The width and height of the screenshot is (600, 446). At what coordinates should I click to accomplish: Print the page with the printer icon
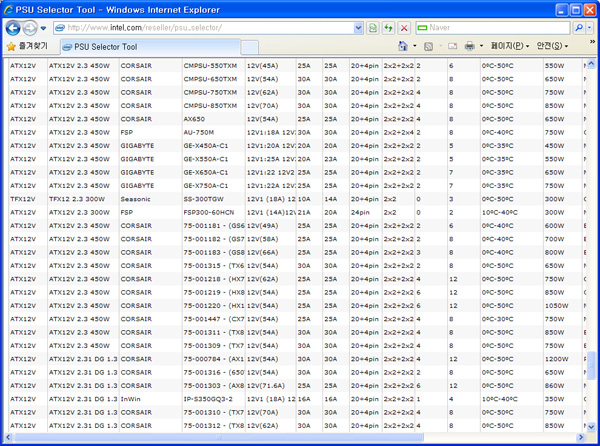click(x=470, y=46)
